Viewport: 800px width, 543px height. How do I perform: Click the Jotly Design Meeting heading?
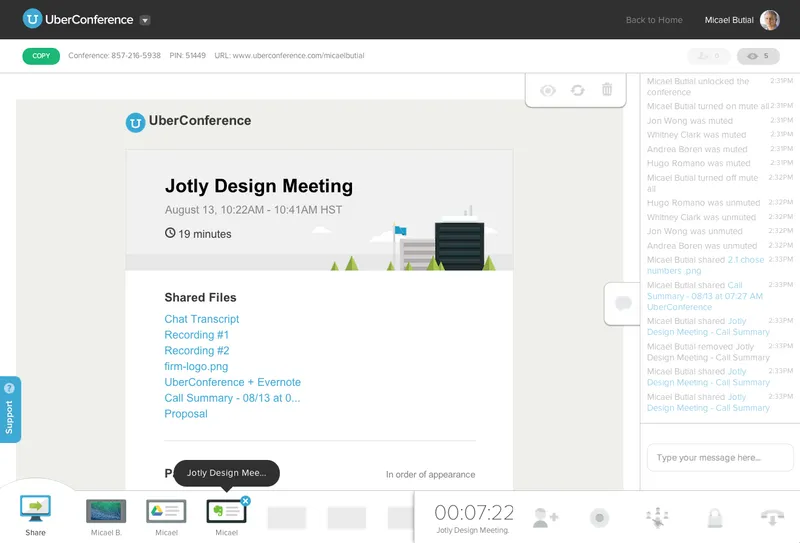tap(259, 186)
